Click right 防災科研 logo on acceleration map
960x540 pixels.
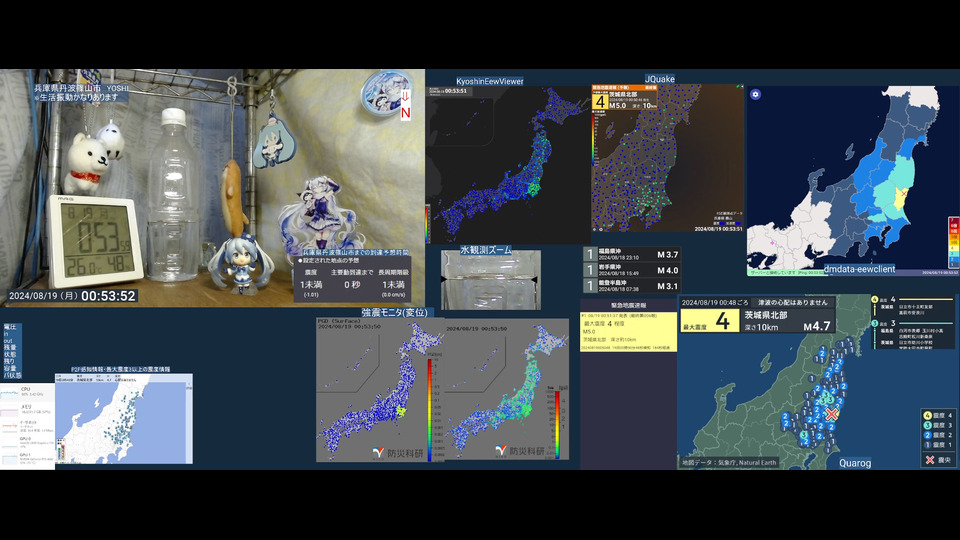pos(520,451)
